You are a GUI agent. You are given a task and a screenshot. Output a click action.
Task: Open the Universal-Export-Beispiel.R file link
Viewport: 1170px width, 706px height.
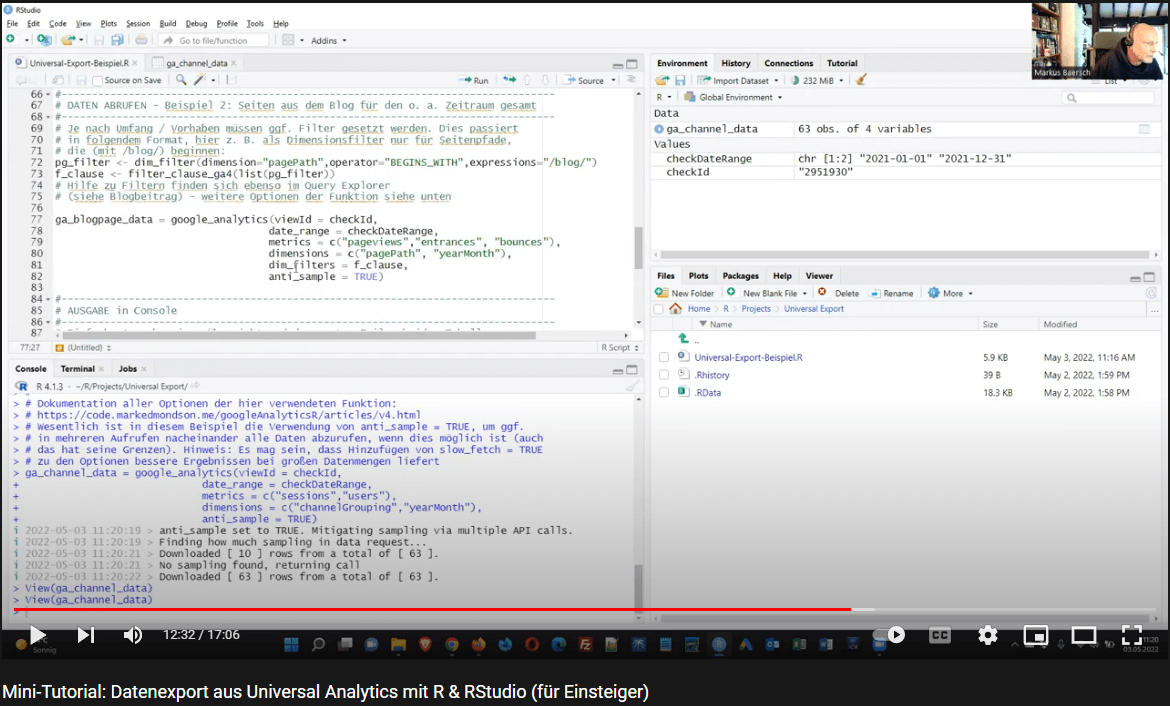pyautogui.click(x=748, y=357)
